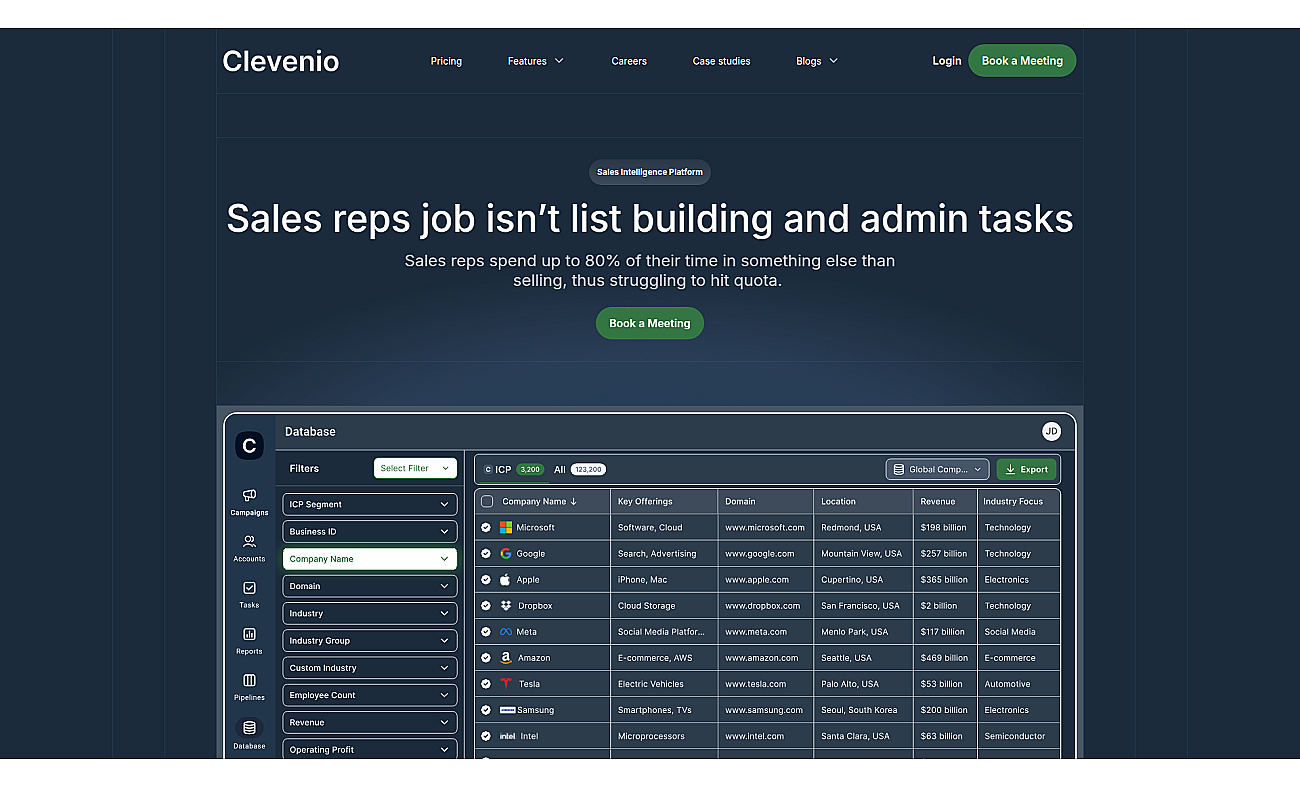The height and width of the screenshot is (788, 1300).
Task: Open the Campaigns megaphone icon in sidebar
Action: pyautogui.click(x=249, y=495)
